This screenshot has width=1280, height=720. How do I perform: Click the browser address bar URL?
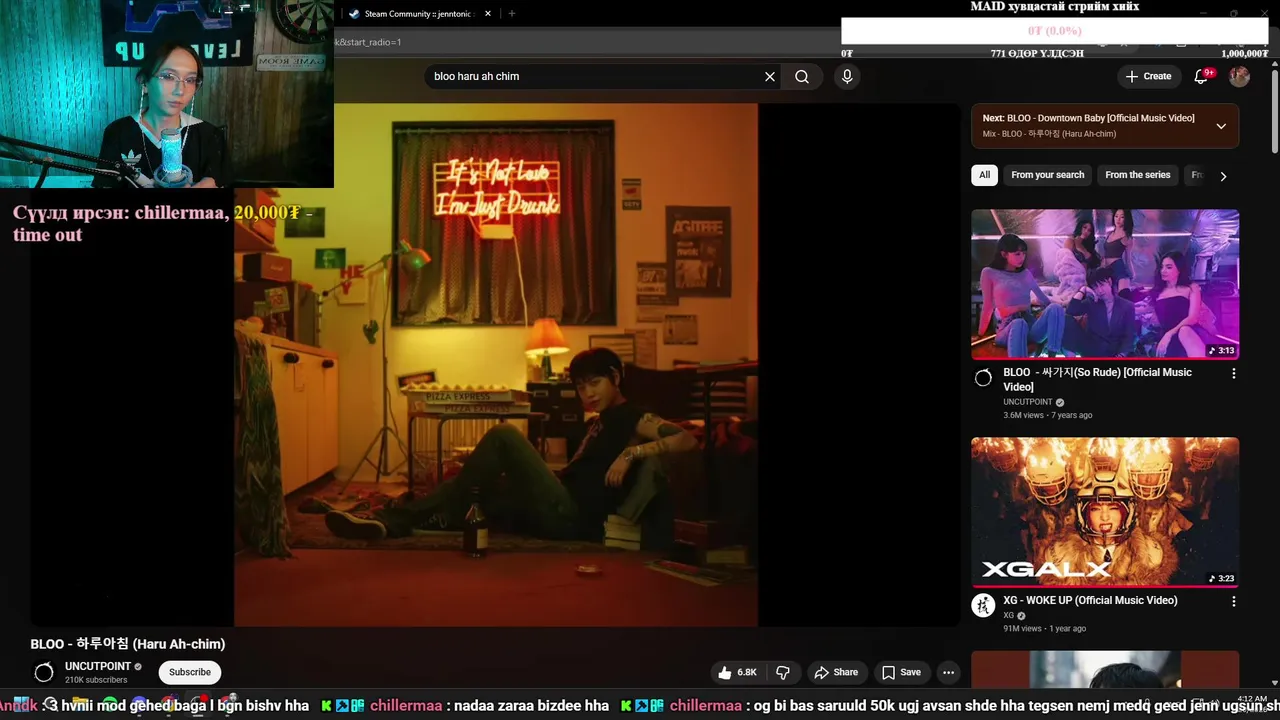pos(368,42)
